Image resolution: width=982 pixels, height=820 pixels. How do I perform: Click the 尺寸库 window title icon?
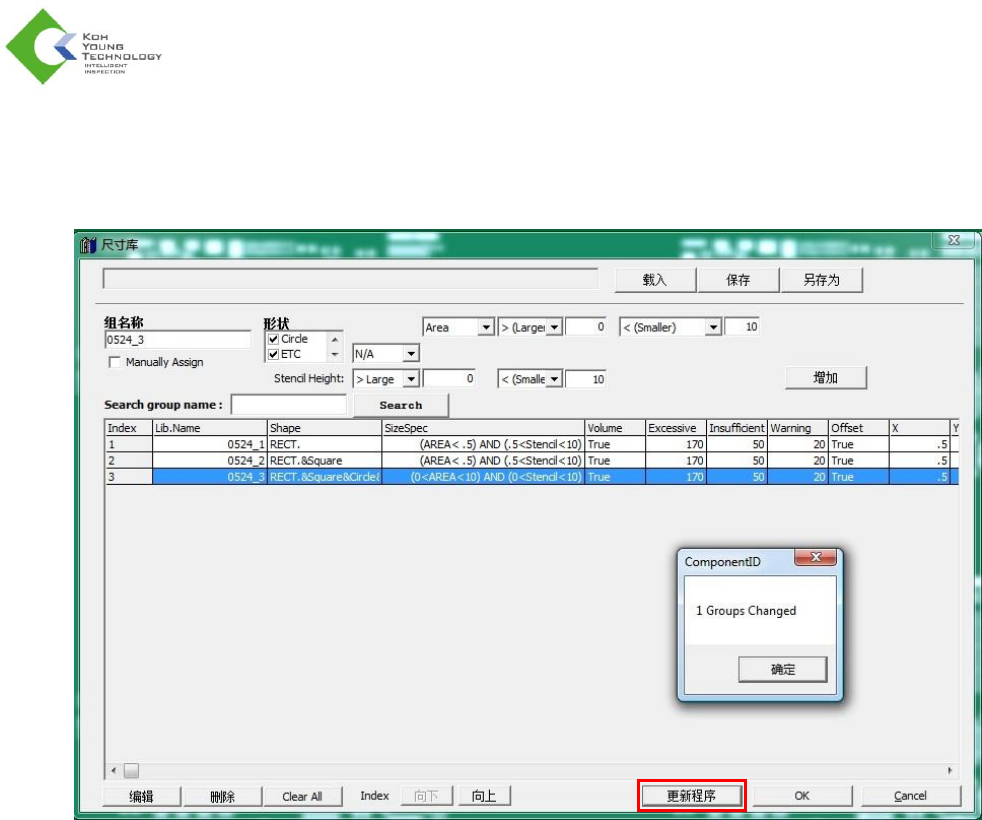pos(88,245)
